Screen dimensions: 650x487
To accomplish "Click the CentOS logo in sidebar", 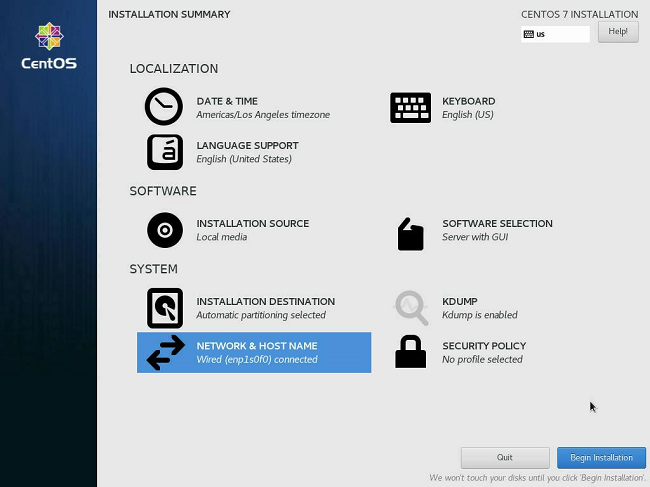I will point(49,45).
